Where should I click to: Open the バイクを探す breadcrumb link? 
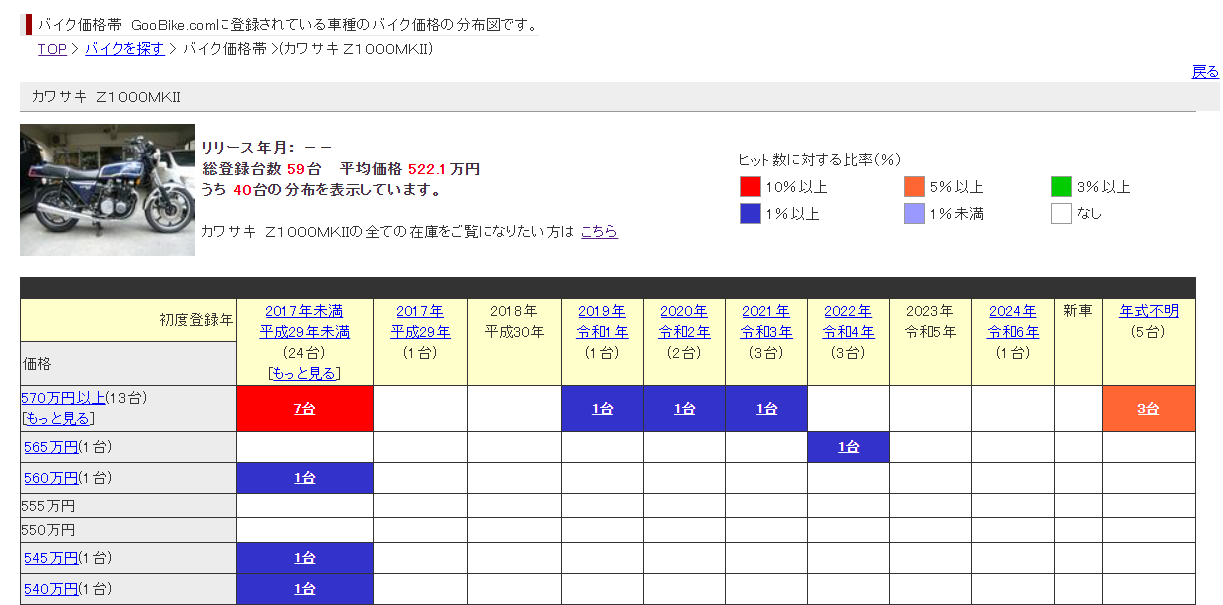coord(125,48)
